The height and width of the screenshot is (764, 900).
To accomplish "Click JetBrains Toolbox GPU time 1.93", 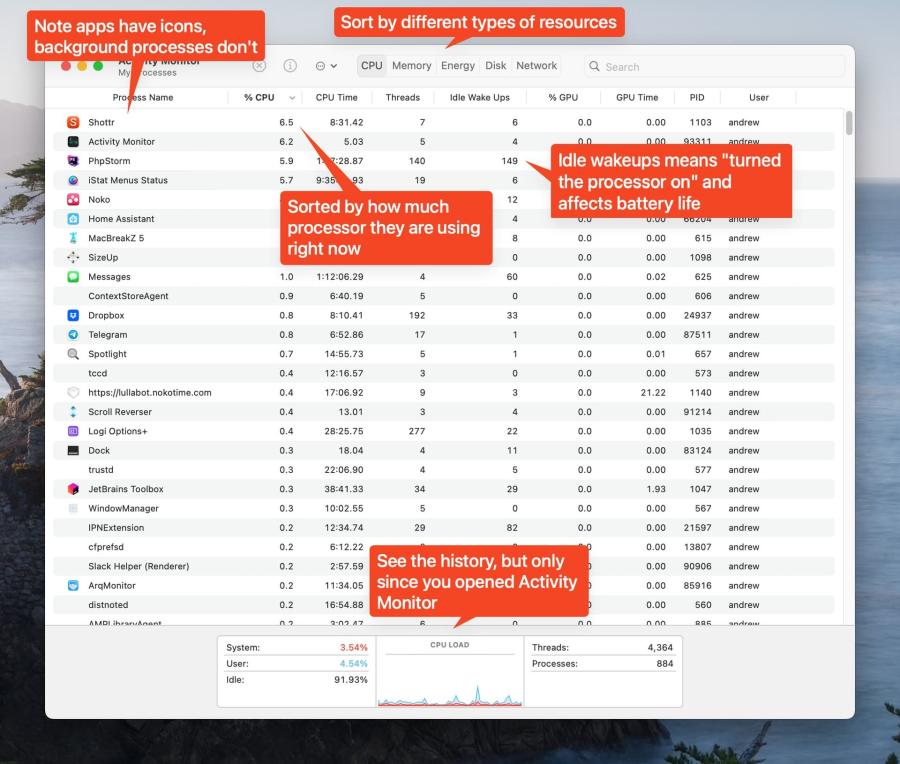I will point(655,489).
